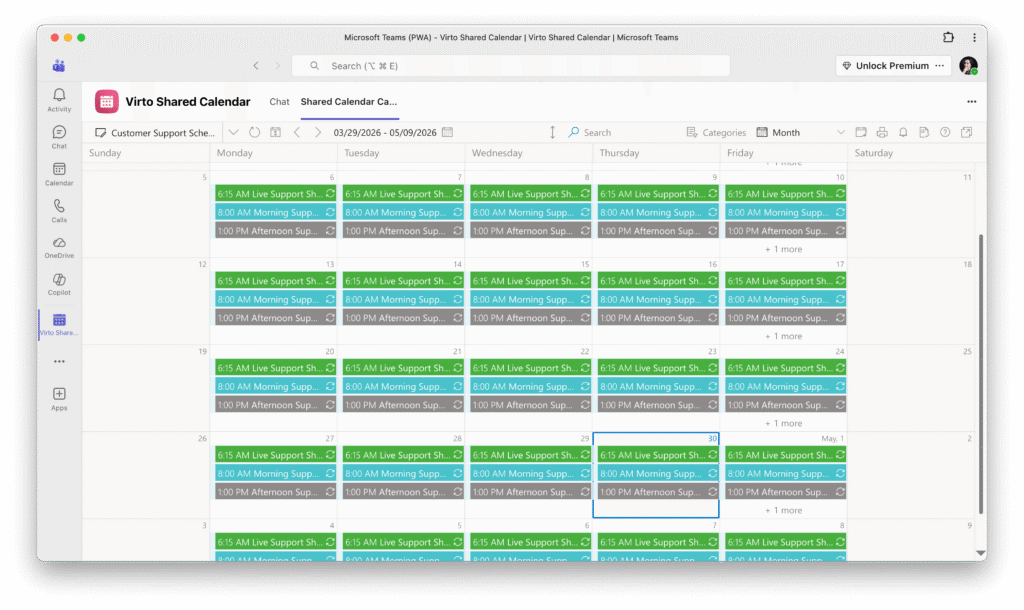Click the calendar's vertical scrollbar
This screenshot has height=610, width=1024.
(x=980, y=374)
